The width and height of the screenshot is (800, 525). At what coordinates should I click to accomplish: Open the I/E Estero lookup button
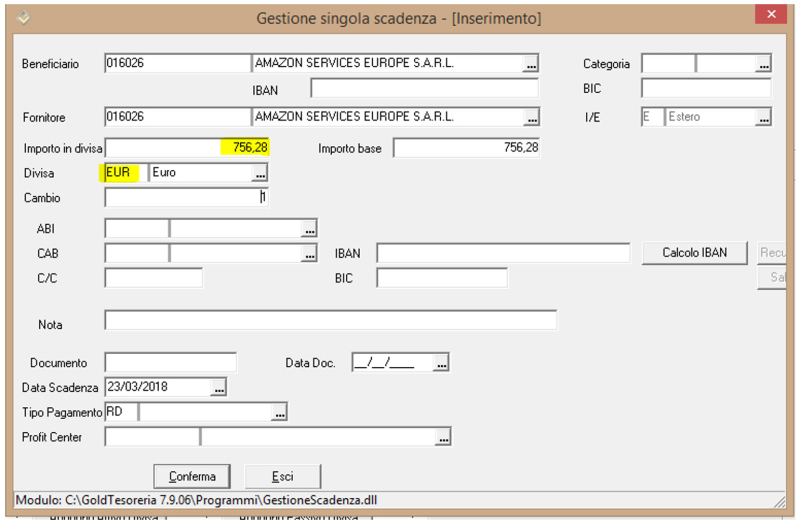(763, 117)
